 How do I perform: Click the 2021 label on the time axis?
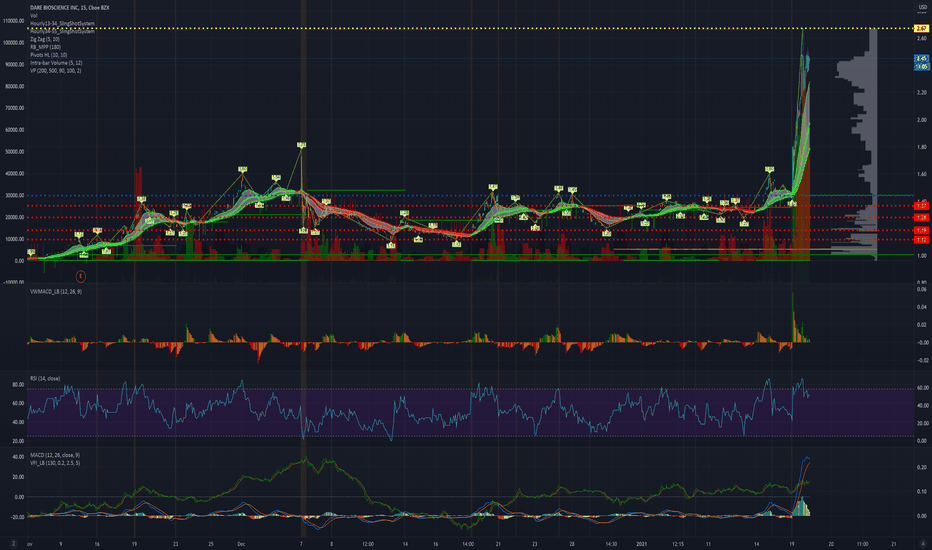point(641,543)
